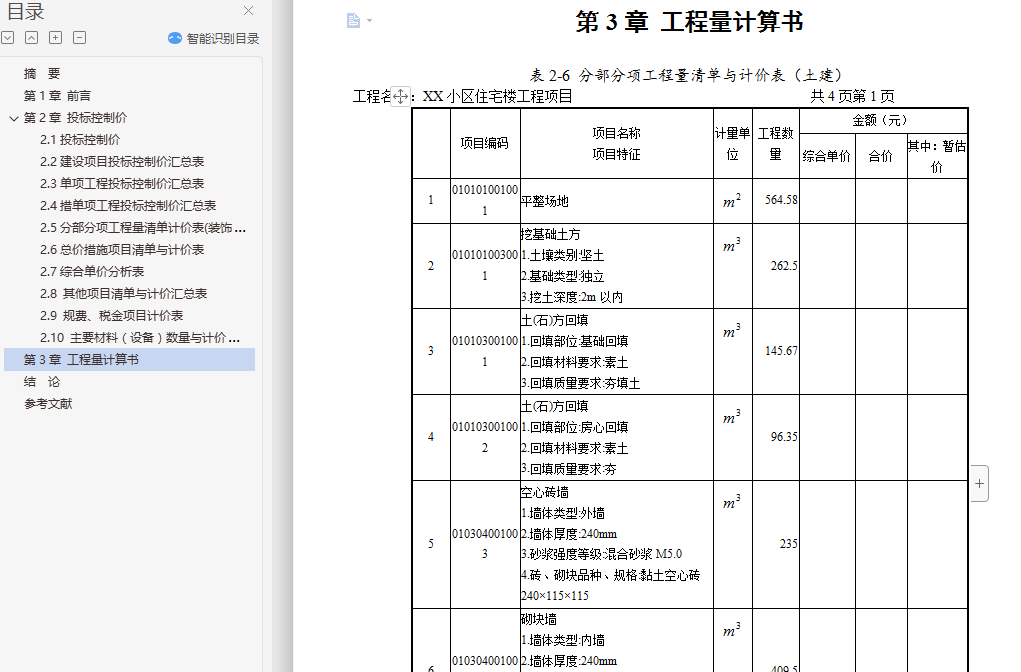Viewport: 1021px width, 672px height.
Task: Open section 2.10 主要材料（设备）数量与计价
Action: (139, 338)
